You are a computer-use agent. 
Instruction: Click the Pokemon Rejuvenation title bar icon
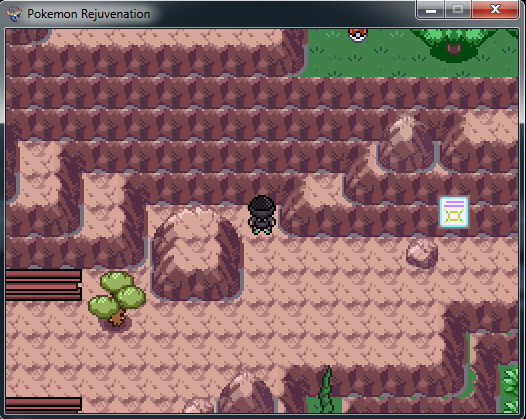[14, 14]
